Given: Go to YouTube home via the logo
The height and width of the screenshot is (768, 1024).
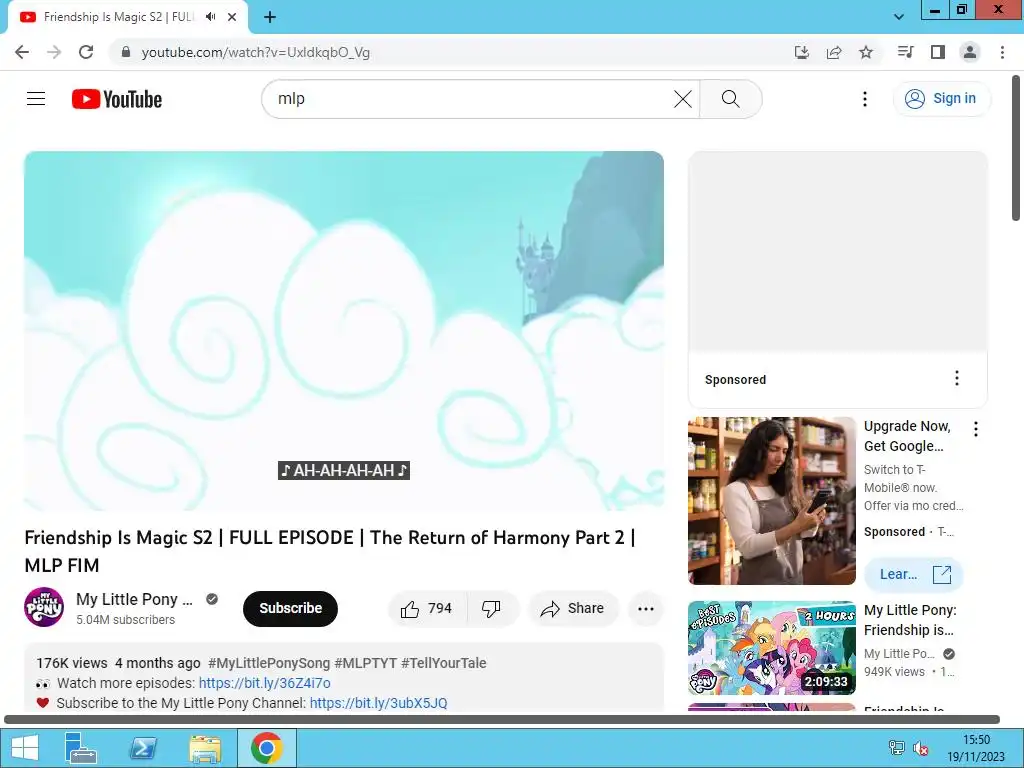Looking at the screenshot, I should 117,99.
